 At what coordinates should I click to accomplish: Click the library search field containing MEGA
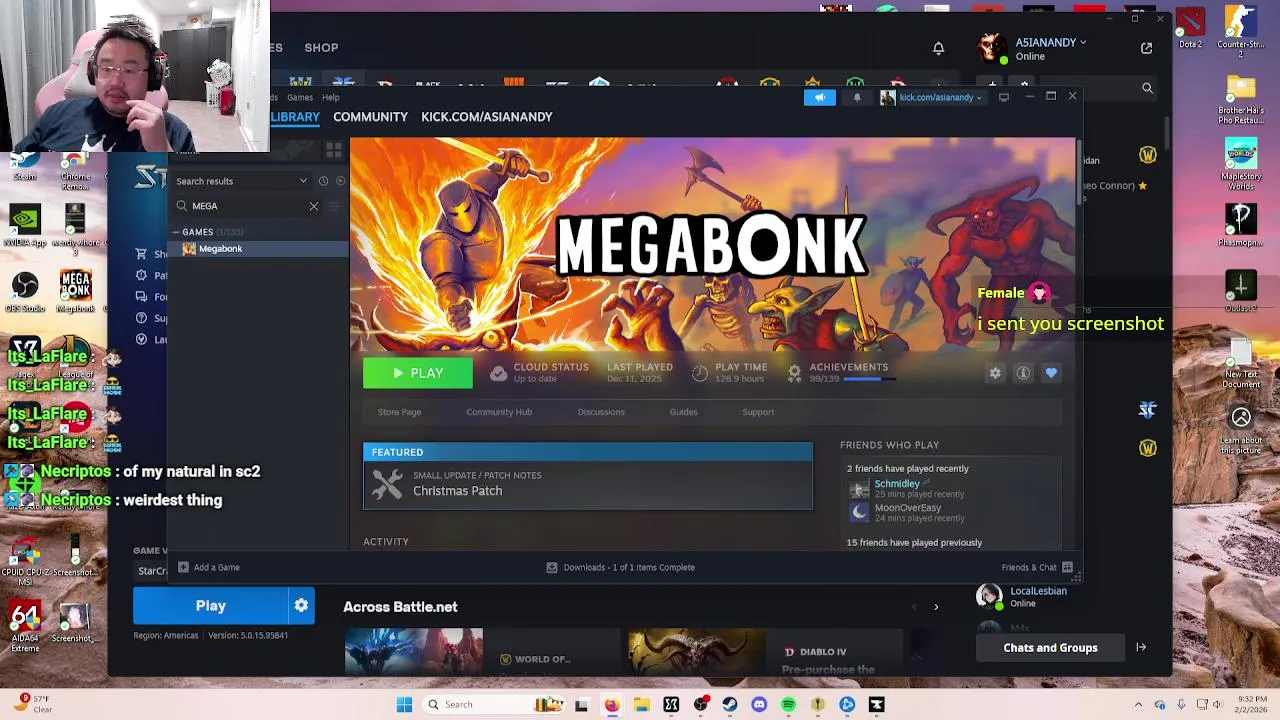(x=247, y=206)
